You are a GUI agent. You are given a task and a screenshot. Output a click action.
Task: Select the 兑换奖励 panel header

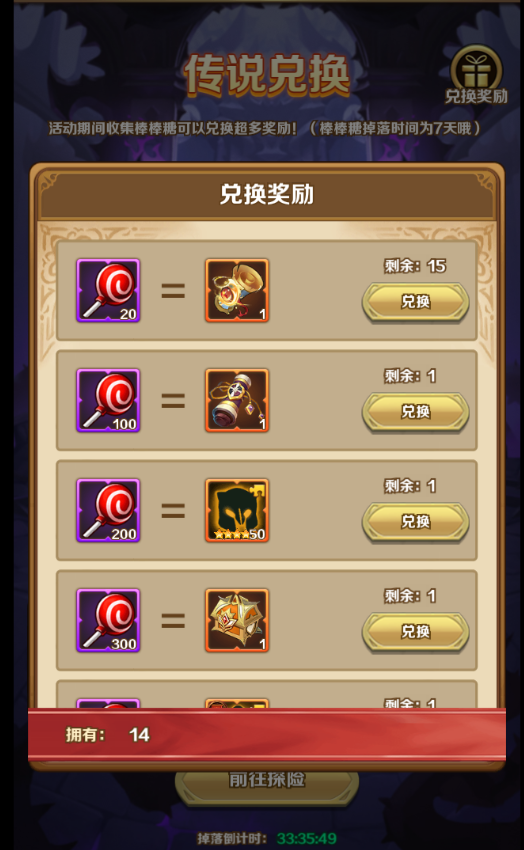(x=267, y=194)
